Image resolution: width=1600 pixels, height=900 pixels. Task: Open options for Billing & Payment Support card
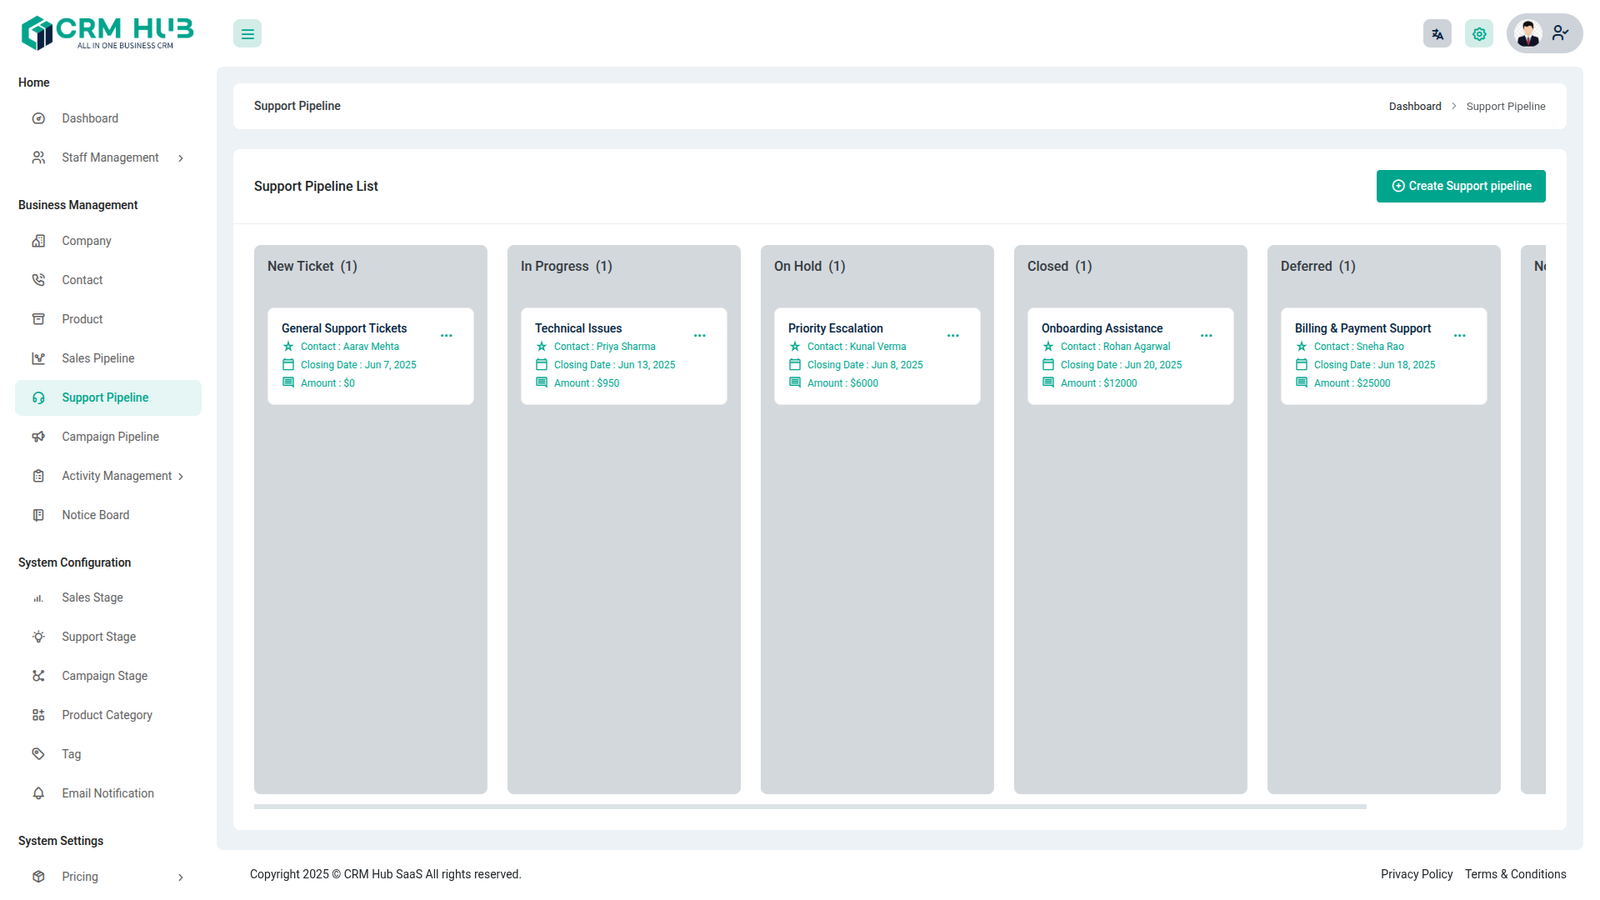[1459, 336]
